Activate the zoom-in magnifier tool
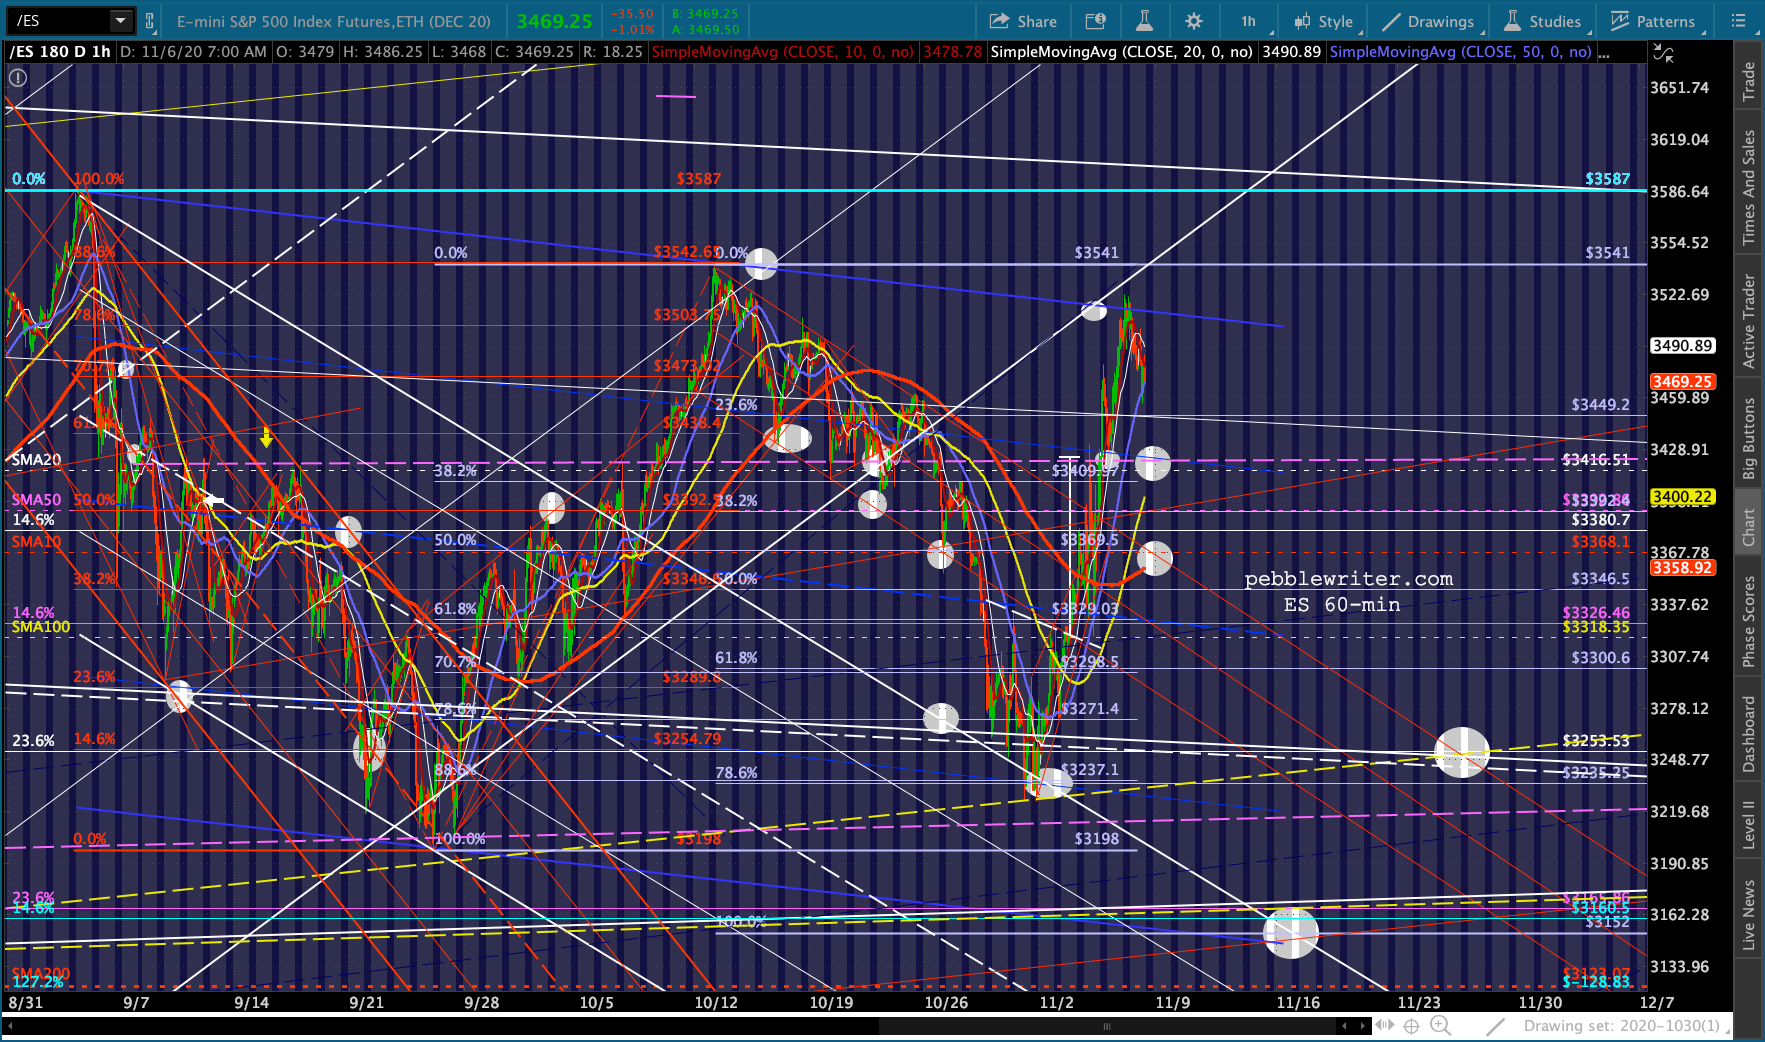The width and height of the screenshot is (1765, 1042). click(x=1440, y=1025)
